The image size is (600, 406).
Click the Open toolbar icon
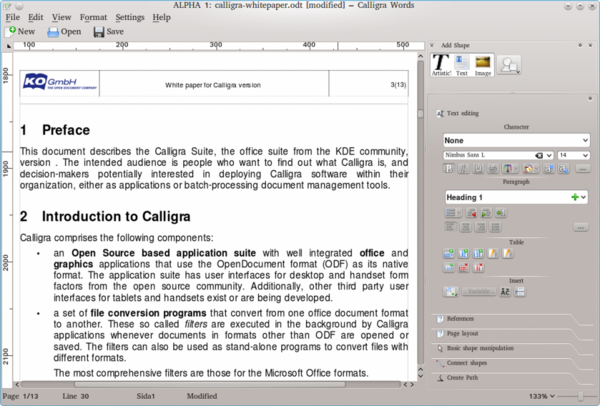pos(53,32)
